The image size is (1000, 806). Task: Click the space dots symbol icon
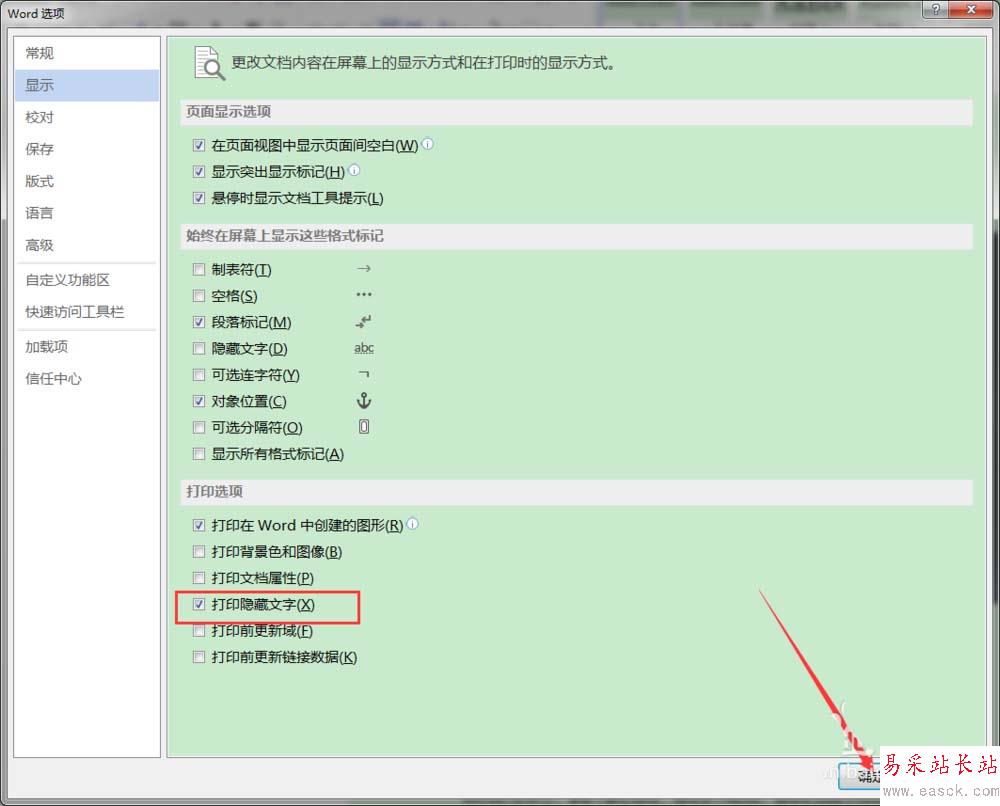click(364, 295)
